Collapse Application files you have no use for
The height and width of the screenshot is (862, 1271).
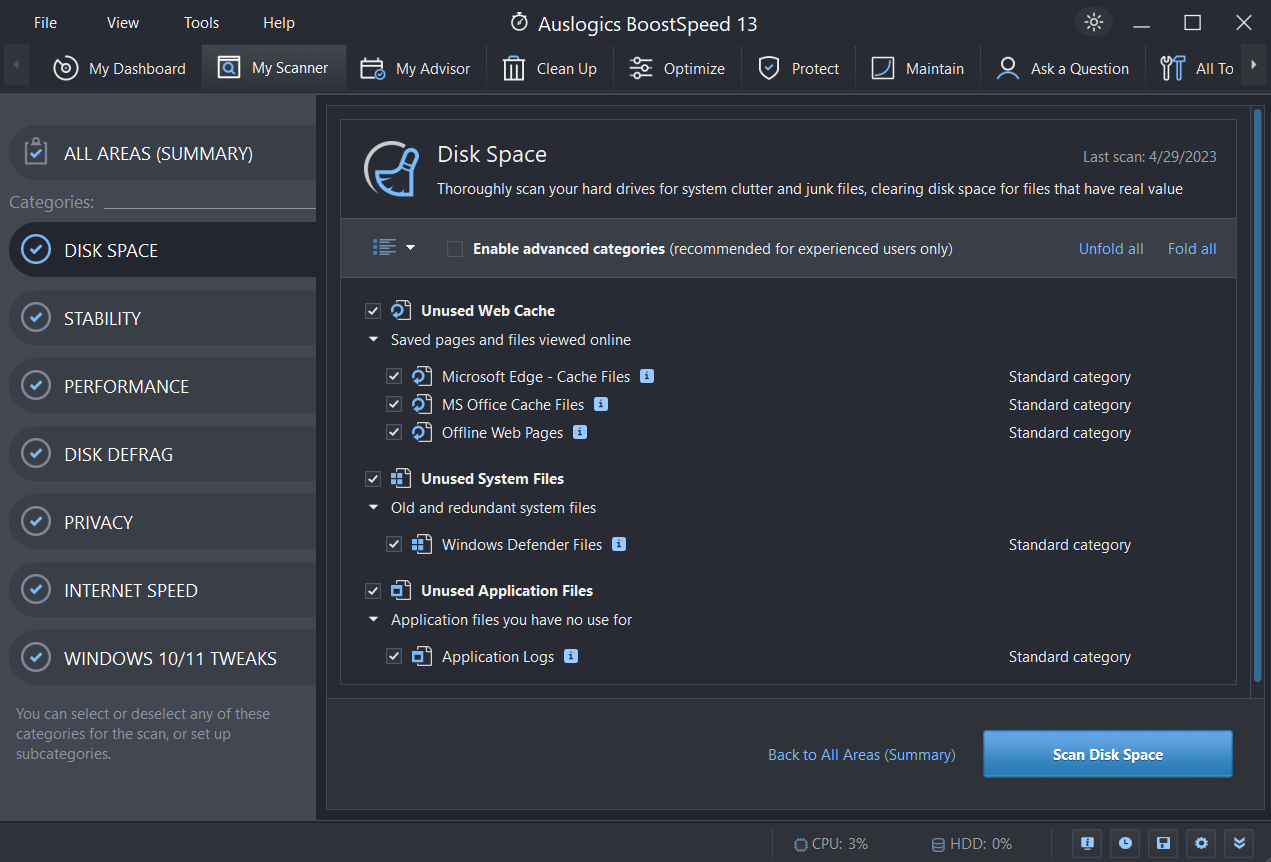point(373,620)
